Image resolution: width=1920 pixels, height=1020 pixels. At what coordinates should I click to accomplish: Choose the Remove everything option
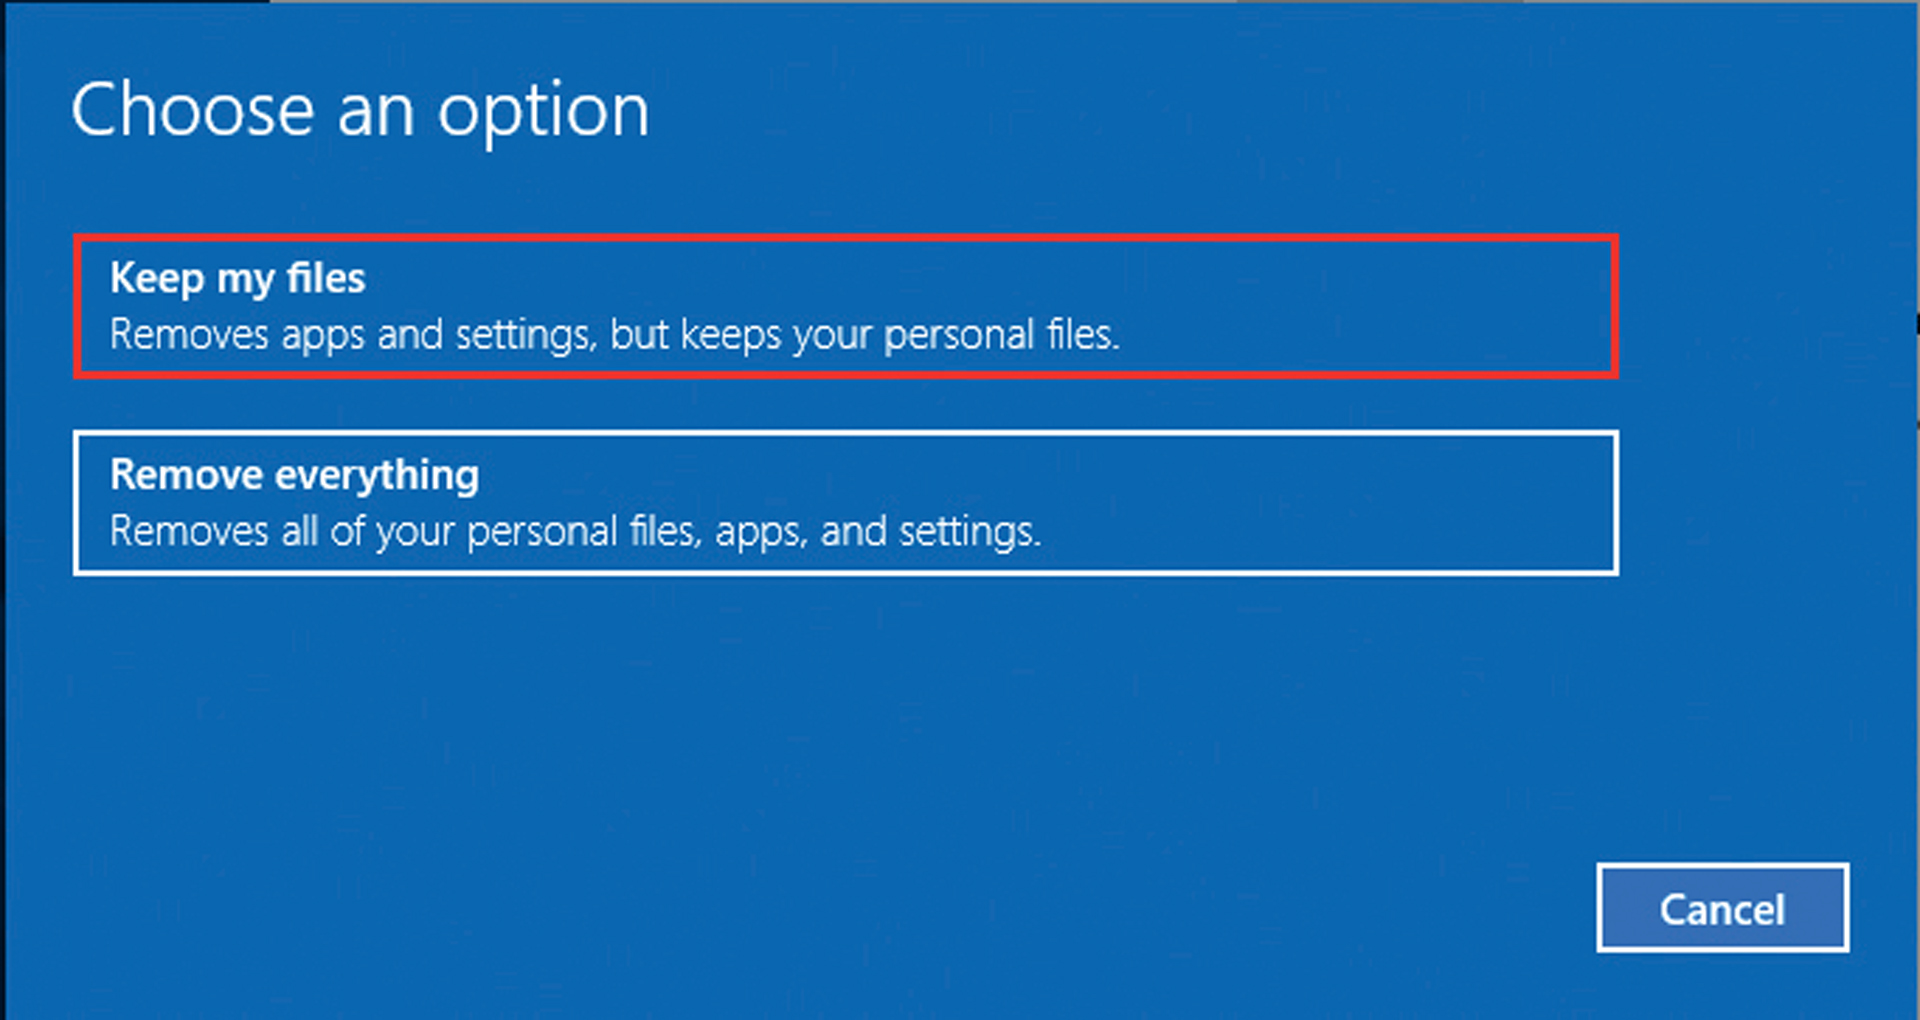[845, 503]
